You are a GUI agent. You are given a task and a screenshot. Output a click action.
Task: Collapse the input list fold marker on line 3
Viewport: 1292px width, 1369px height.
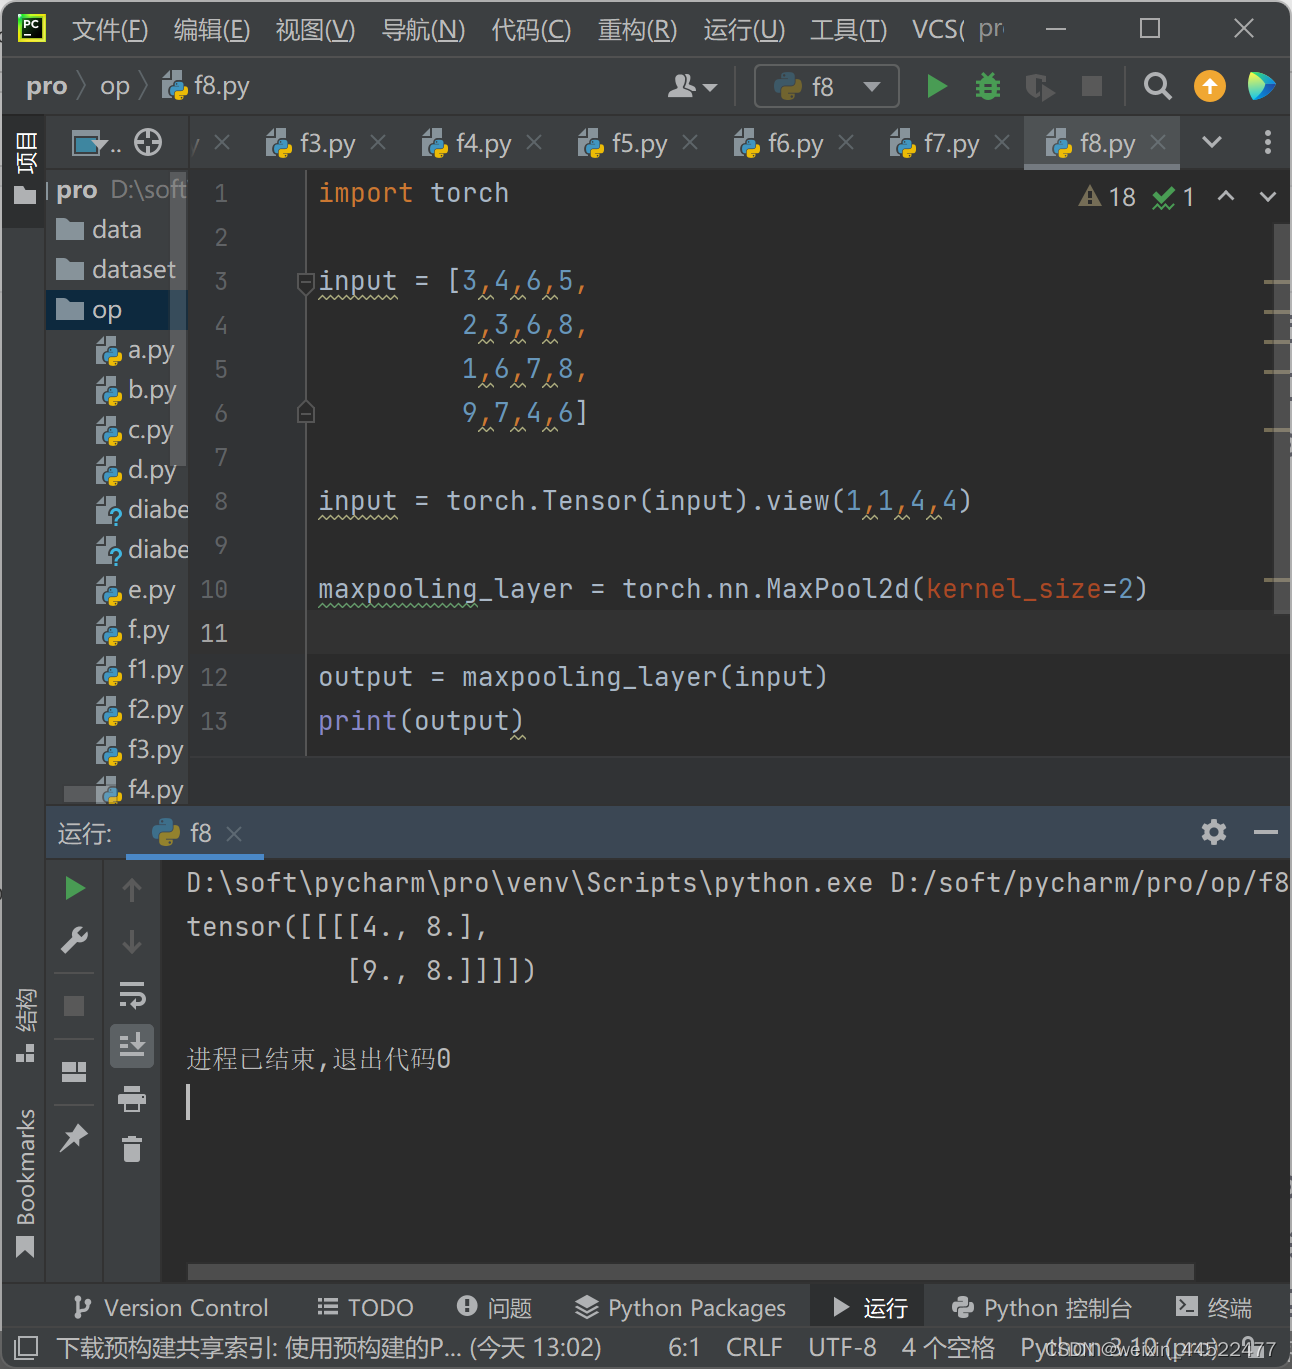[306, 282]
